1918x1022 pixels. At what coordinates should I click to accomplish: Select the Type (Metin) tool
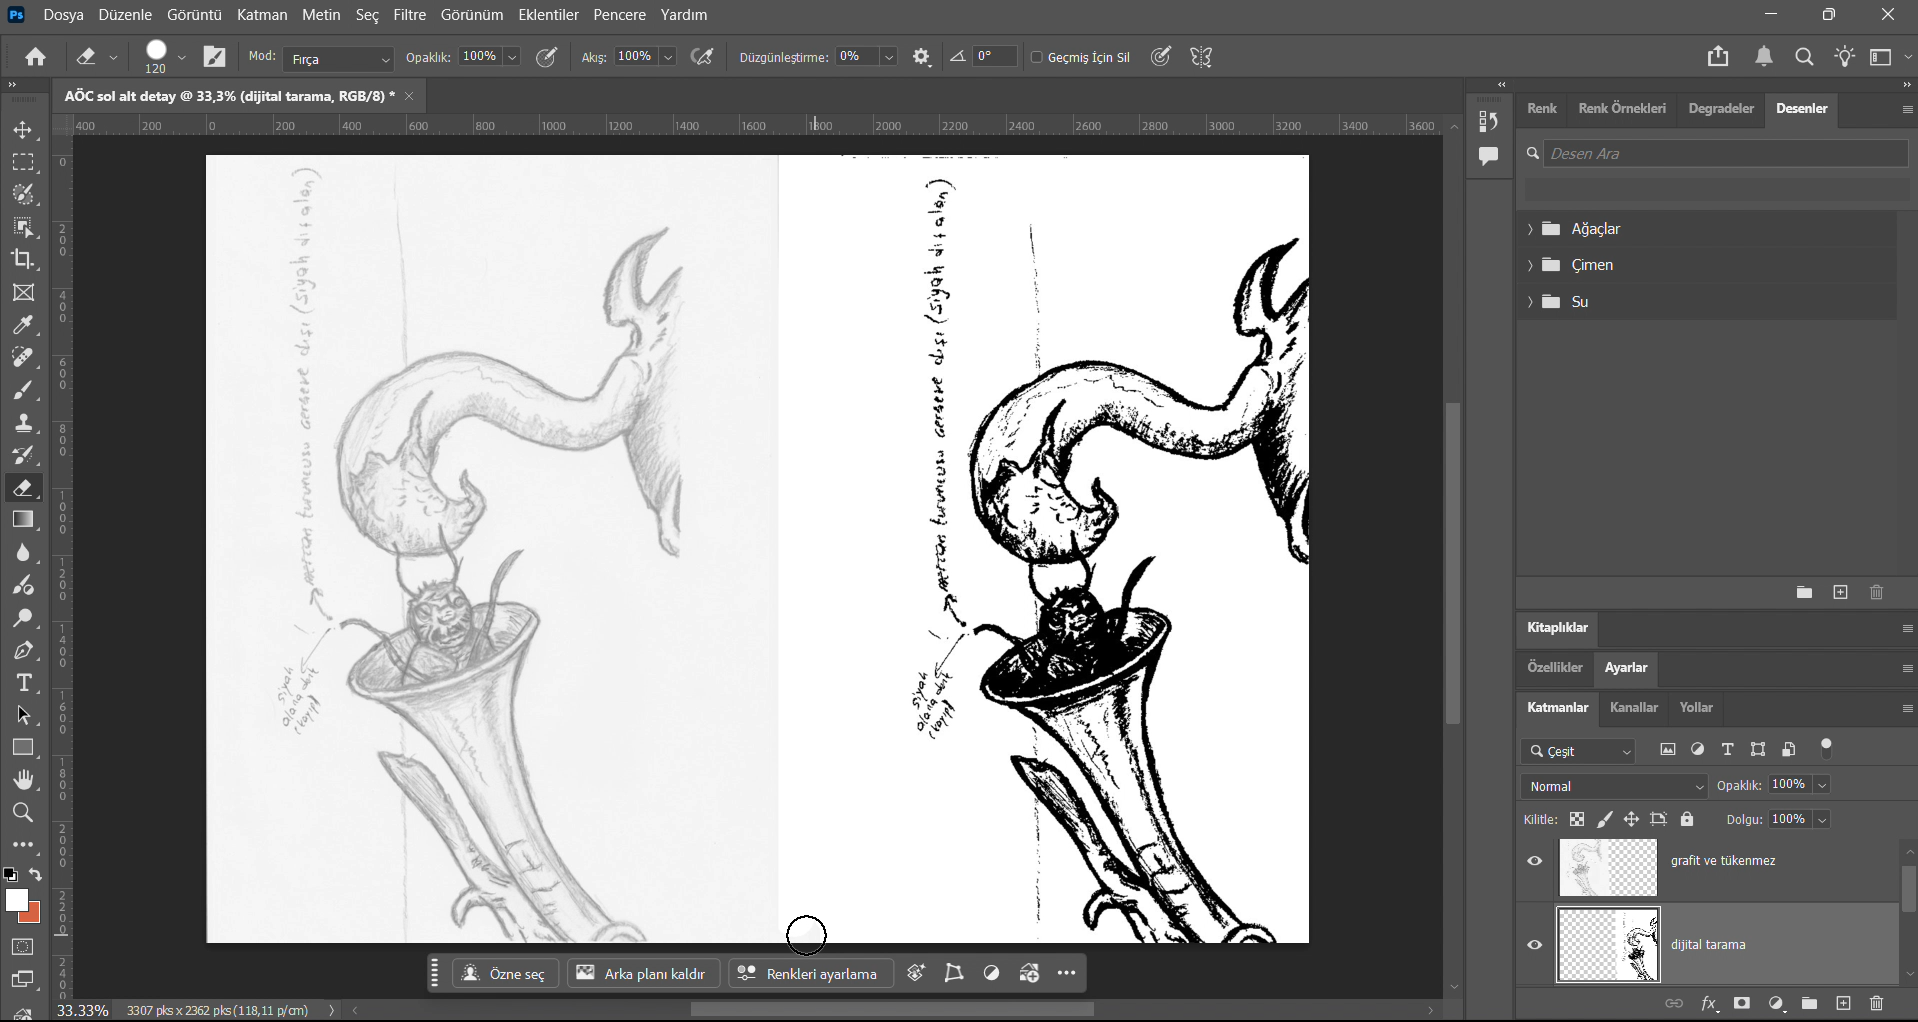click(x=23, y=684)
